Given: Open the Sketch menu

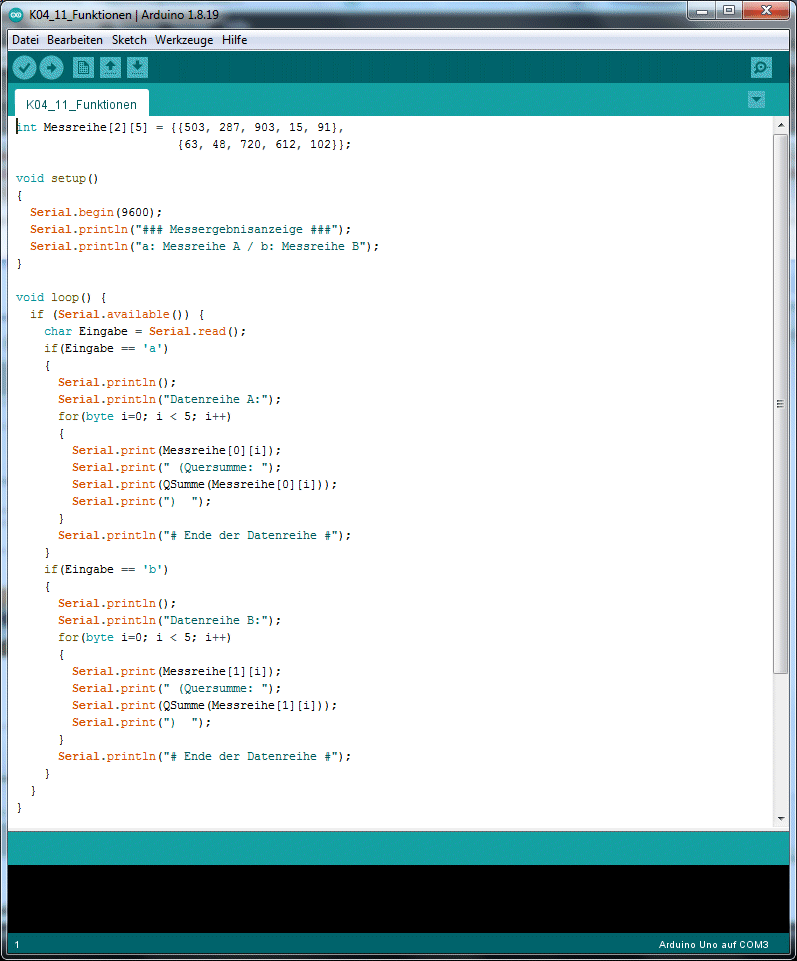Looking at the screenshot, I should [129, 40].
